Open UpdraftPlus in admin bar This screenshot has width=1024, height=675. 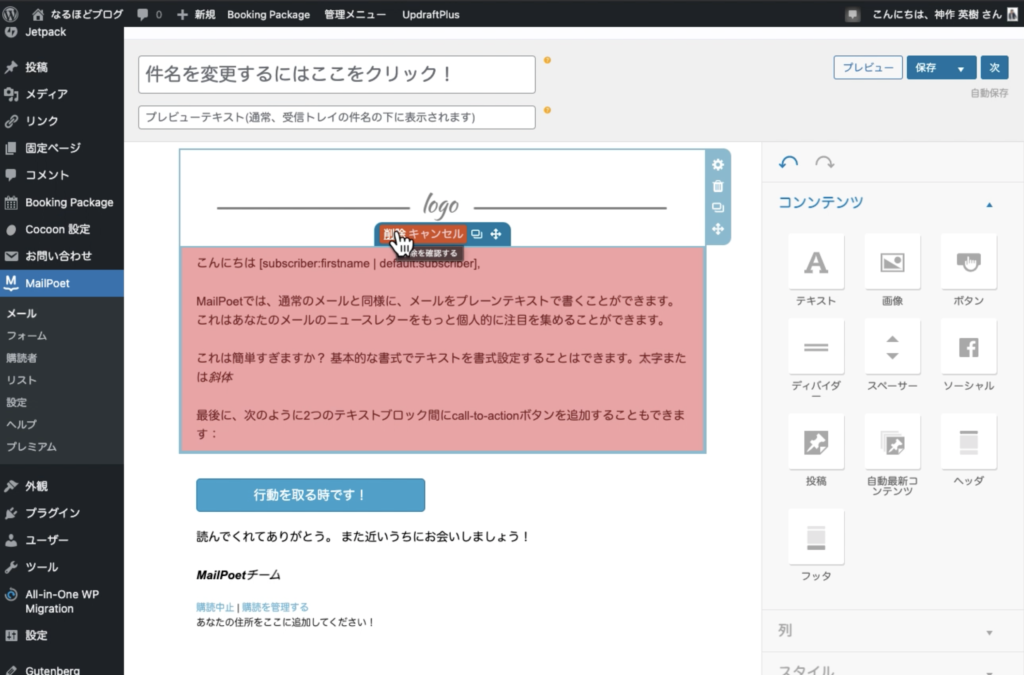pos(430,14)
